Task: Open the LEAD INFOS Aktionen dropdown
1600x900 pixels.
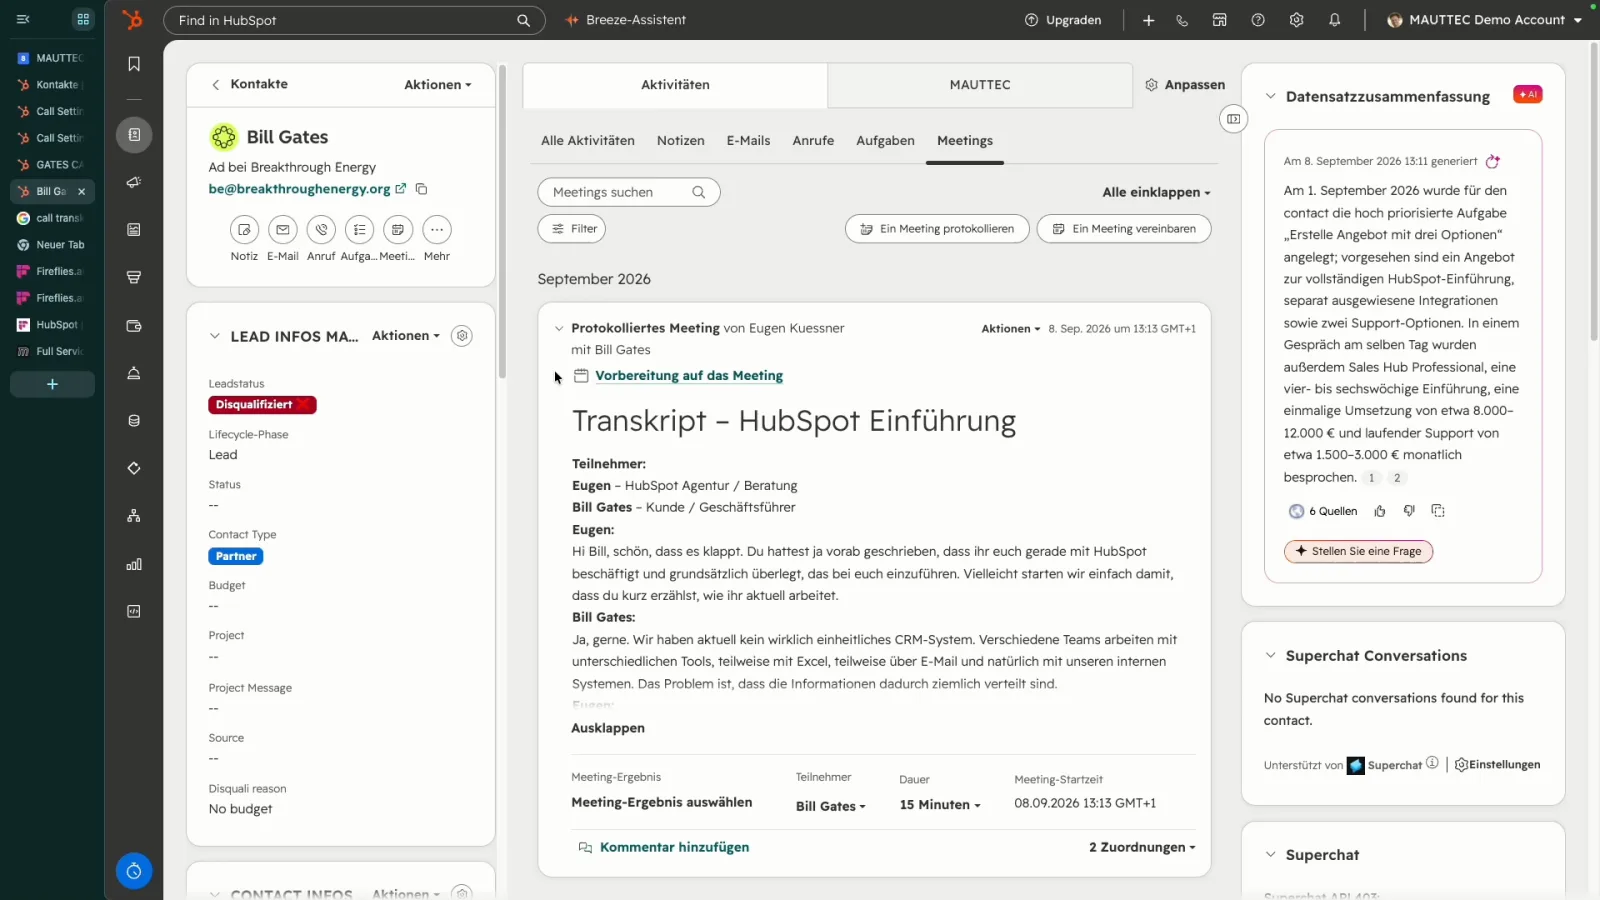Action: (x=406, y=336)
